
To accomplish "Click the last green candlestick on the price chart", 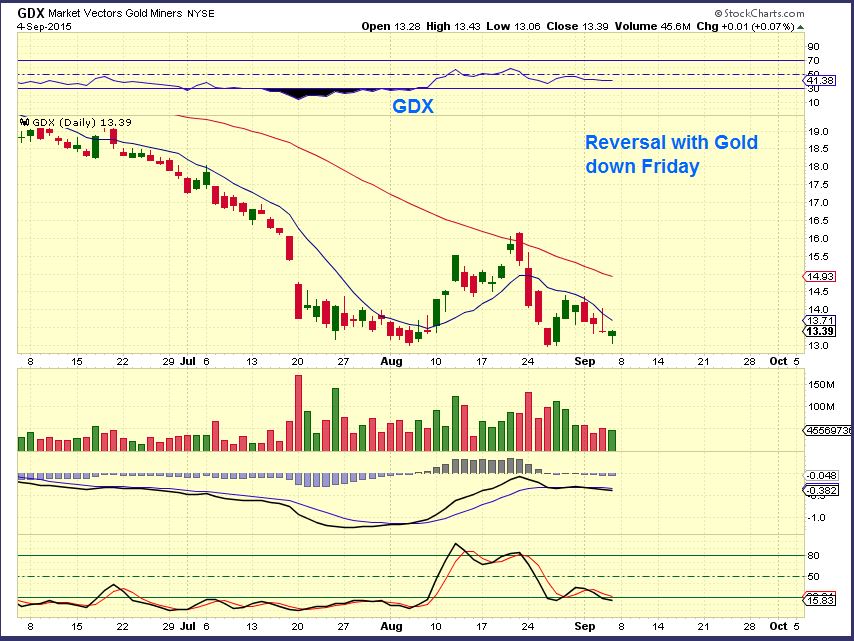I will click(613, 335).
